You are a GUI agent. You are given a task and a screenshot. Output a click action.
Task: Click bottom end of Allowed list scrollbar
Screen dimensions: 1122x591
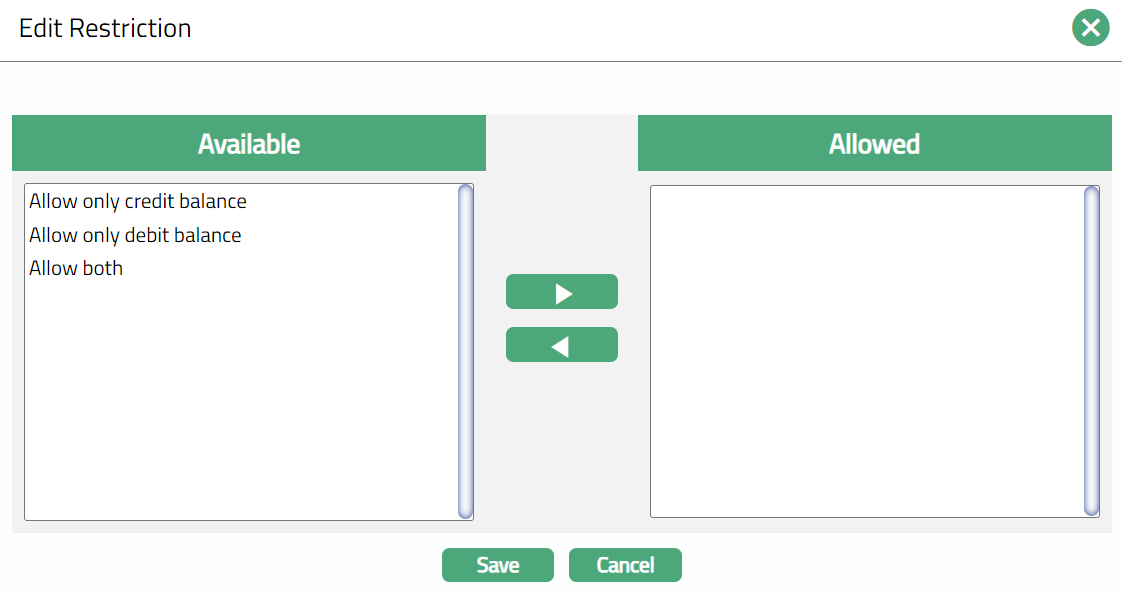[x=1091, y=509]
